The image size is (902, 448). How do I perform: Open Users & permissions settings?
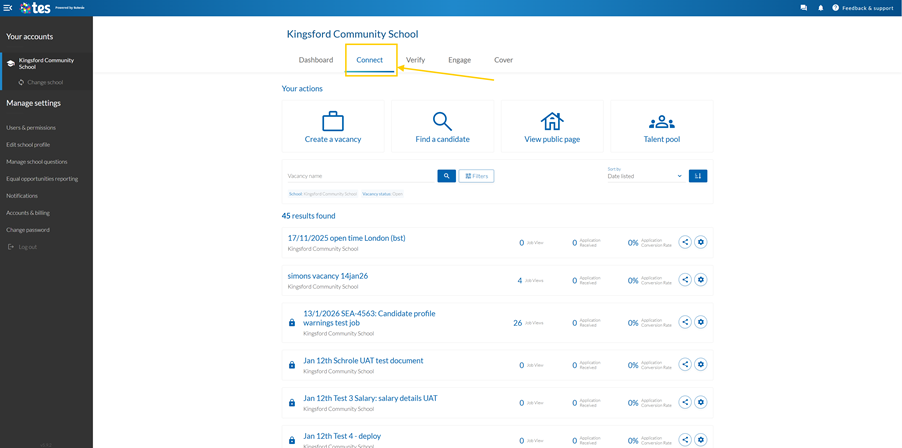tap(31, 128)
